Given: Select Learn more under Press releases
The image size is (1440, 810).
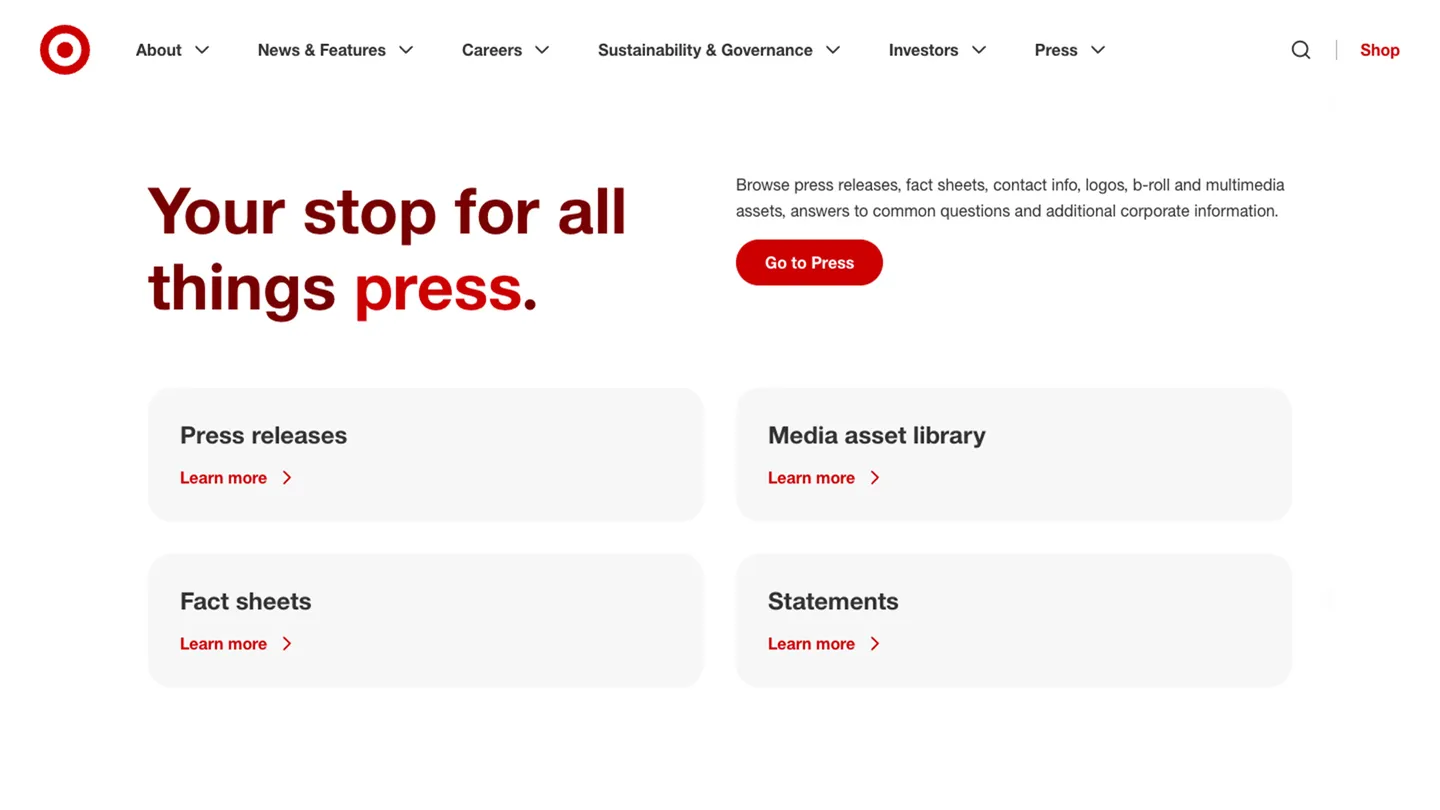Looking at the screenshot, I should click(x=223, y=478).
